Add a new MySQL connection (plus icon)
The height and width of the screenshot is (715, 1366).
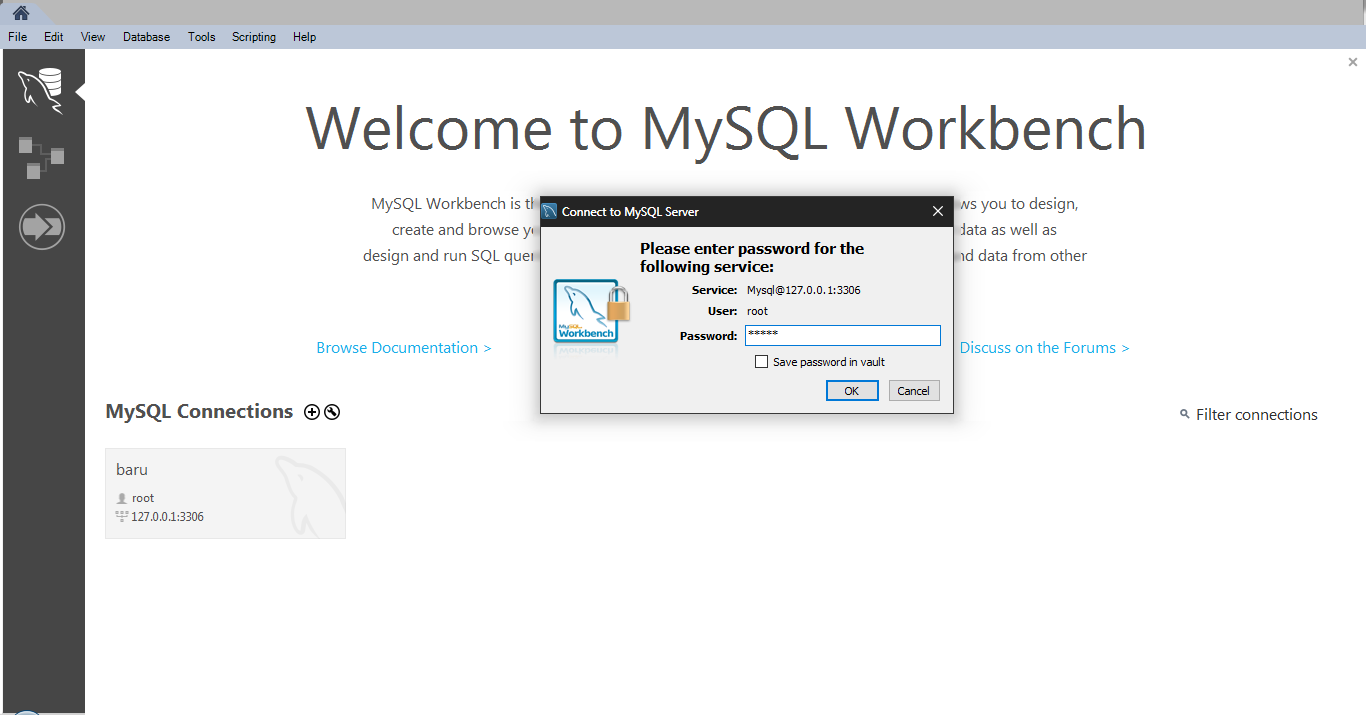point(312,412)
